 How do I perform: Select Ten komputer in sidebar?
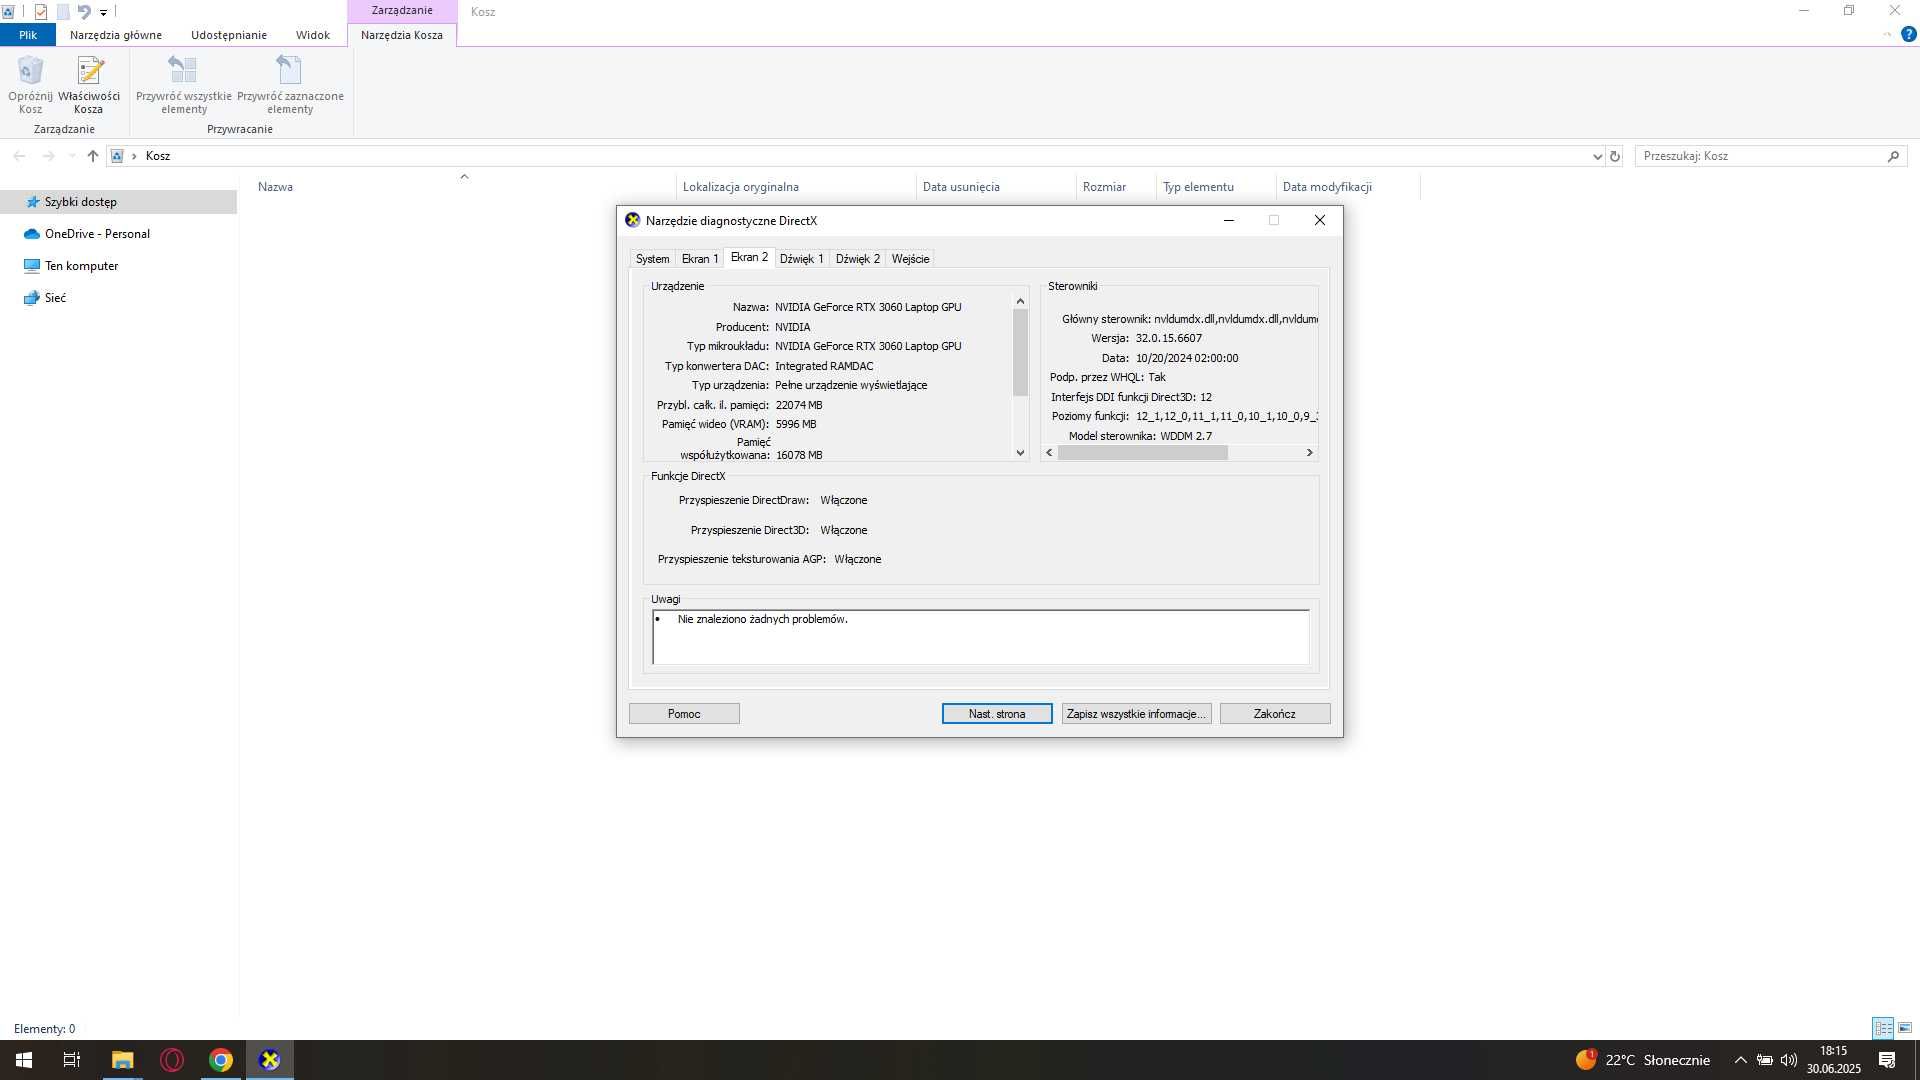click(x=81, y=266)
